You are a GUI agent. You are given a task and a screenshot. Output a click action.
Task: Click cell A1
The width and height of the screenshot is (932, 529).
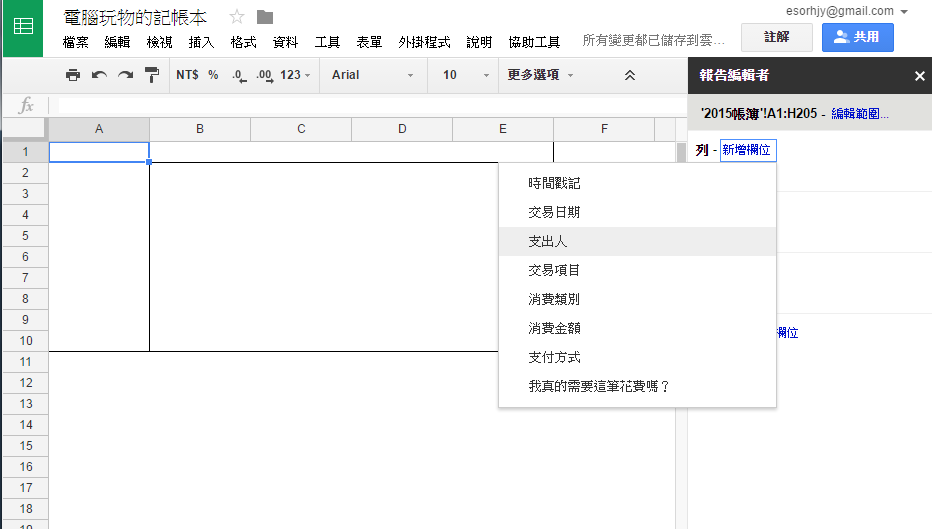tap(99, 152)
